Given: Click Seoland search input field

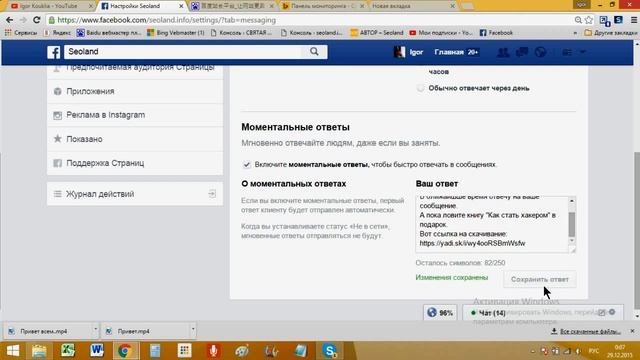Looking at the screenshot, I should [183, 51].
